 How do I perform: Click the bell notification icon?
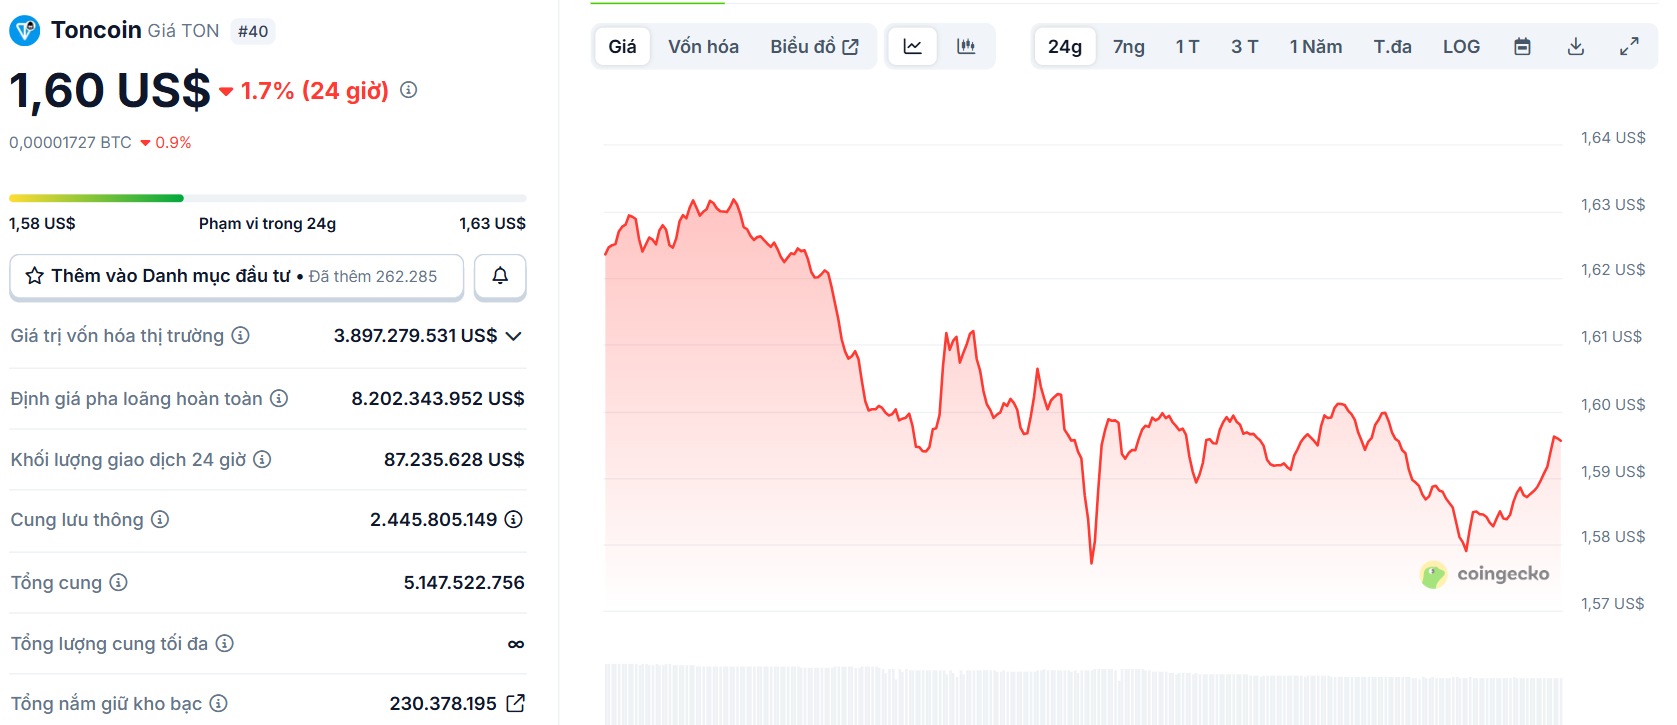pyautogui.click(x=499, y=276)
